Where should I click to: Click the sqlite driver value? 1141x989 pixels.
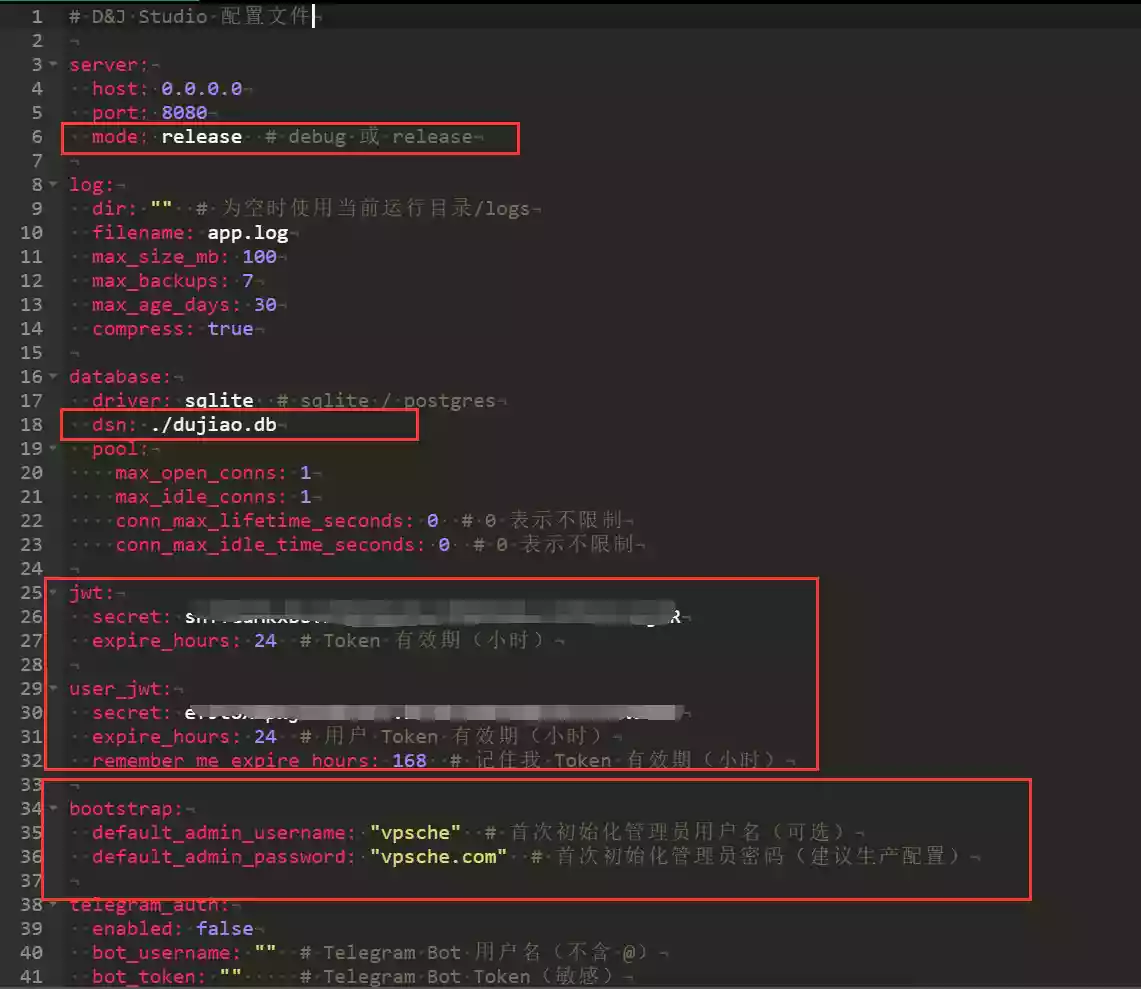(x=219, y=401)
